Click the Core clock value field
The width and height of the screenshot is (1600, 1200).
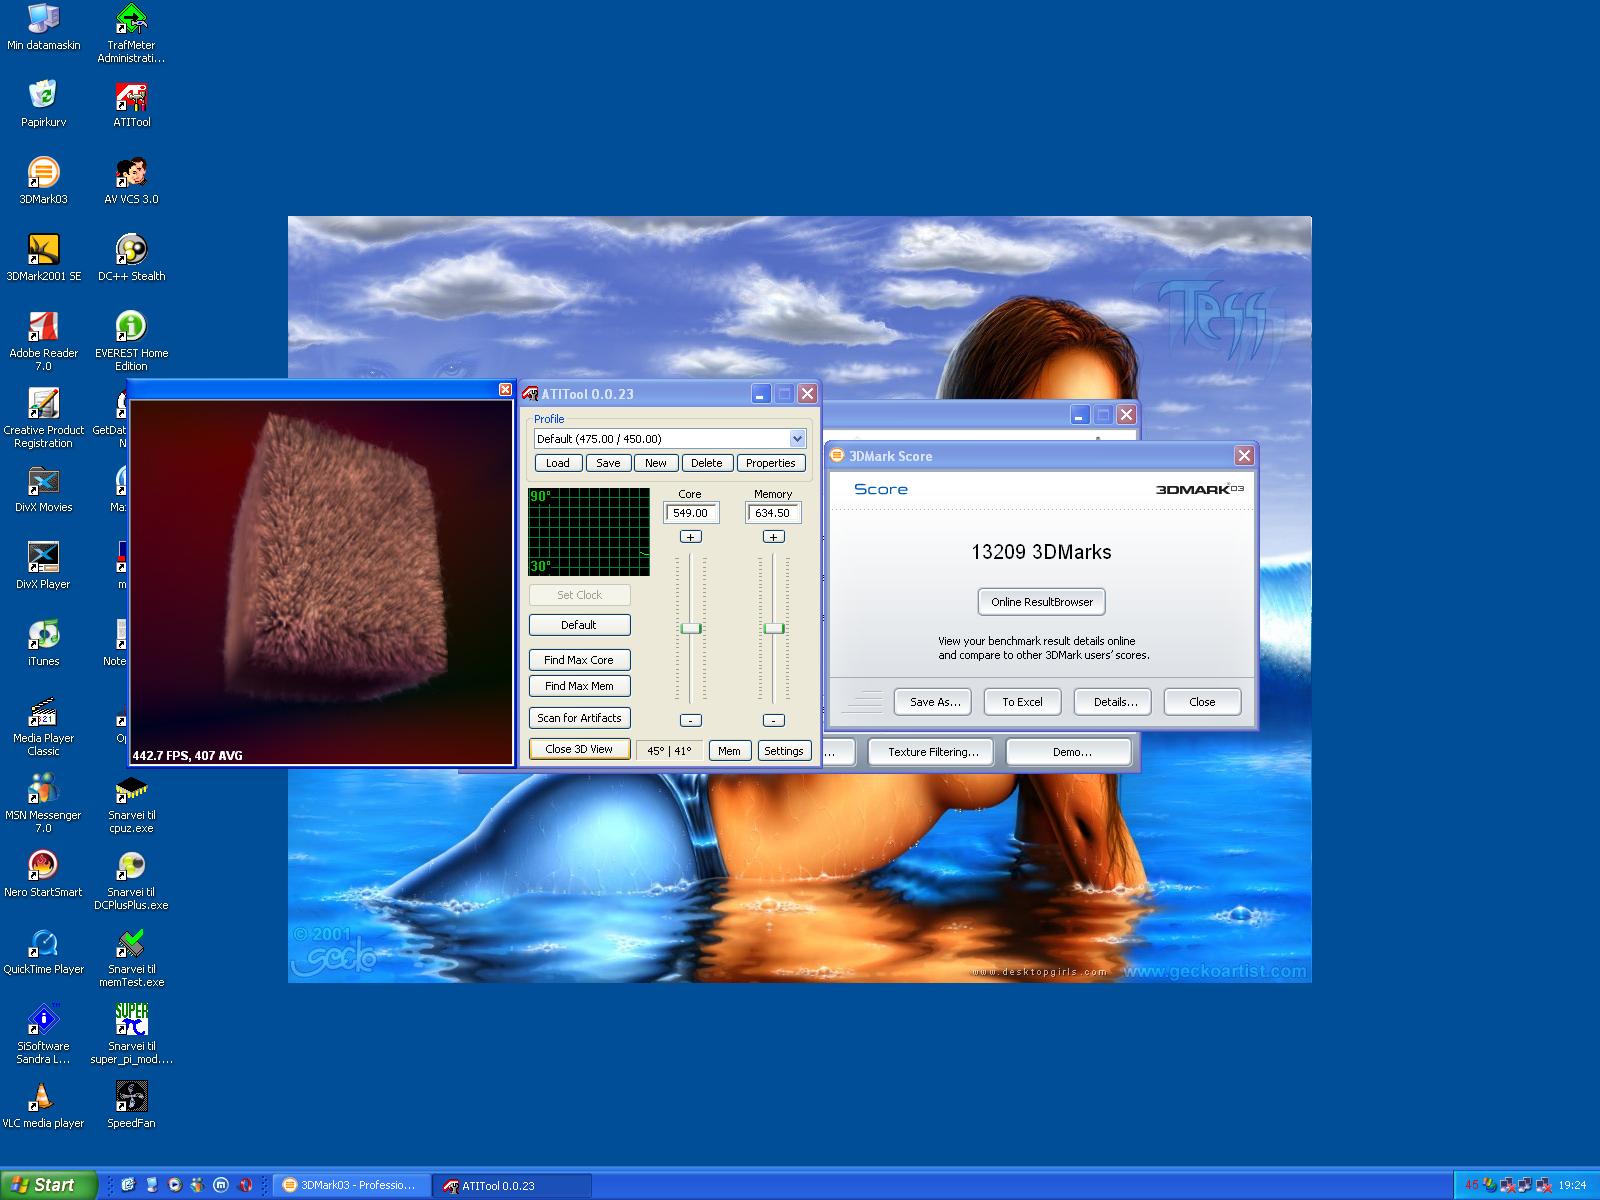tap(691, 513)
